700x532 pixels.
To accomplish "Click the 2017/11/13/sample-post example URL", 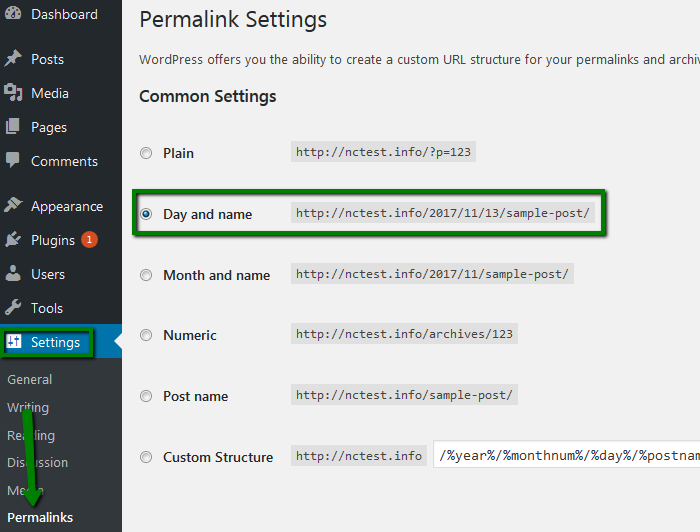I will [443, 213].
